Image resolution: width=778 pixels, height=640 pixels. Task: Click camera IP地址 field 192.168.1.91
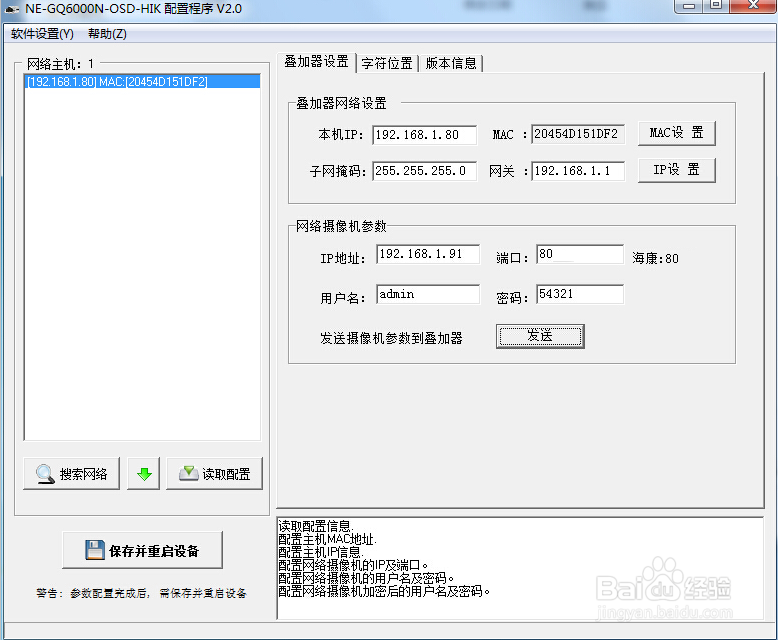click(428, 254)
